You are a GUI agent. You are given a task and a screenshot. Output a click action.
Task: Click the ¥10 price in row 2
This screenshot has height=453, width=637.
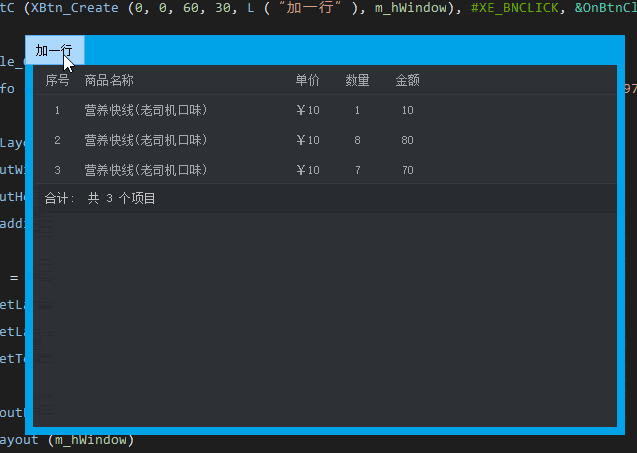(308, 140)
